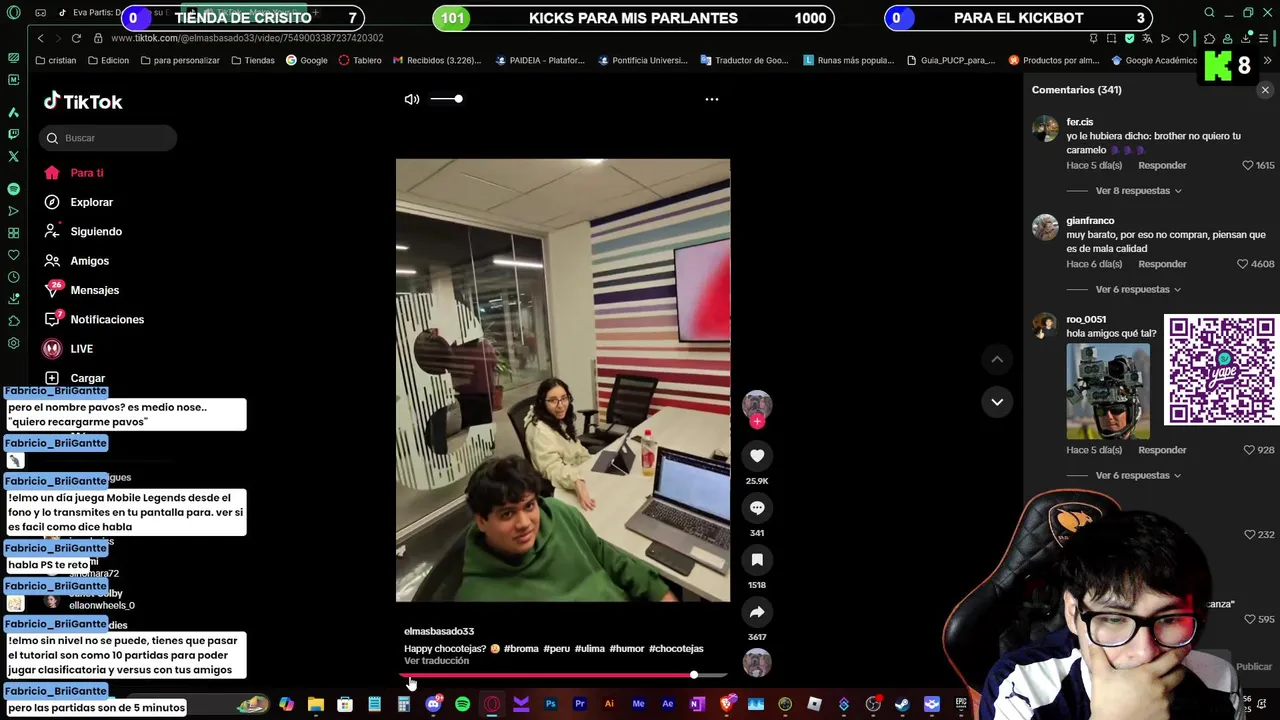The height and width of the screenshot is (720, 1280).
Task: Mute the TikTok video sound
Action: click(x=412, y=99)
